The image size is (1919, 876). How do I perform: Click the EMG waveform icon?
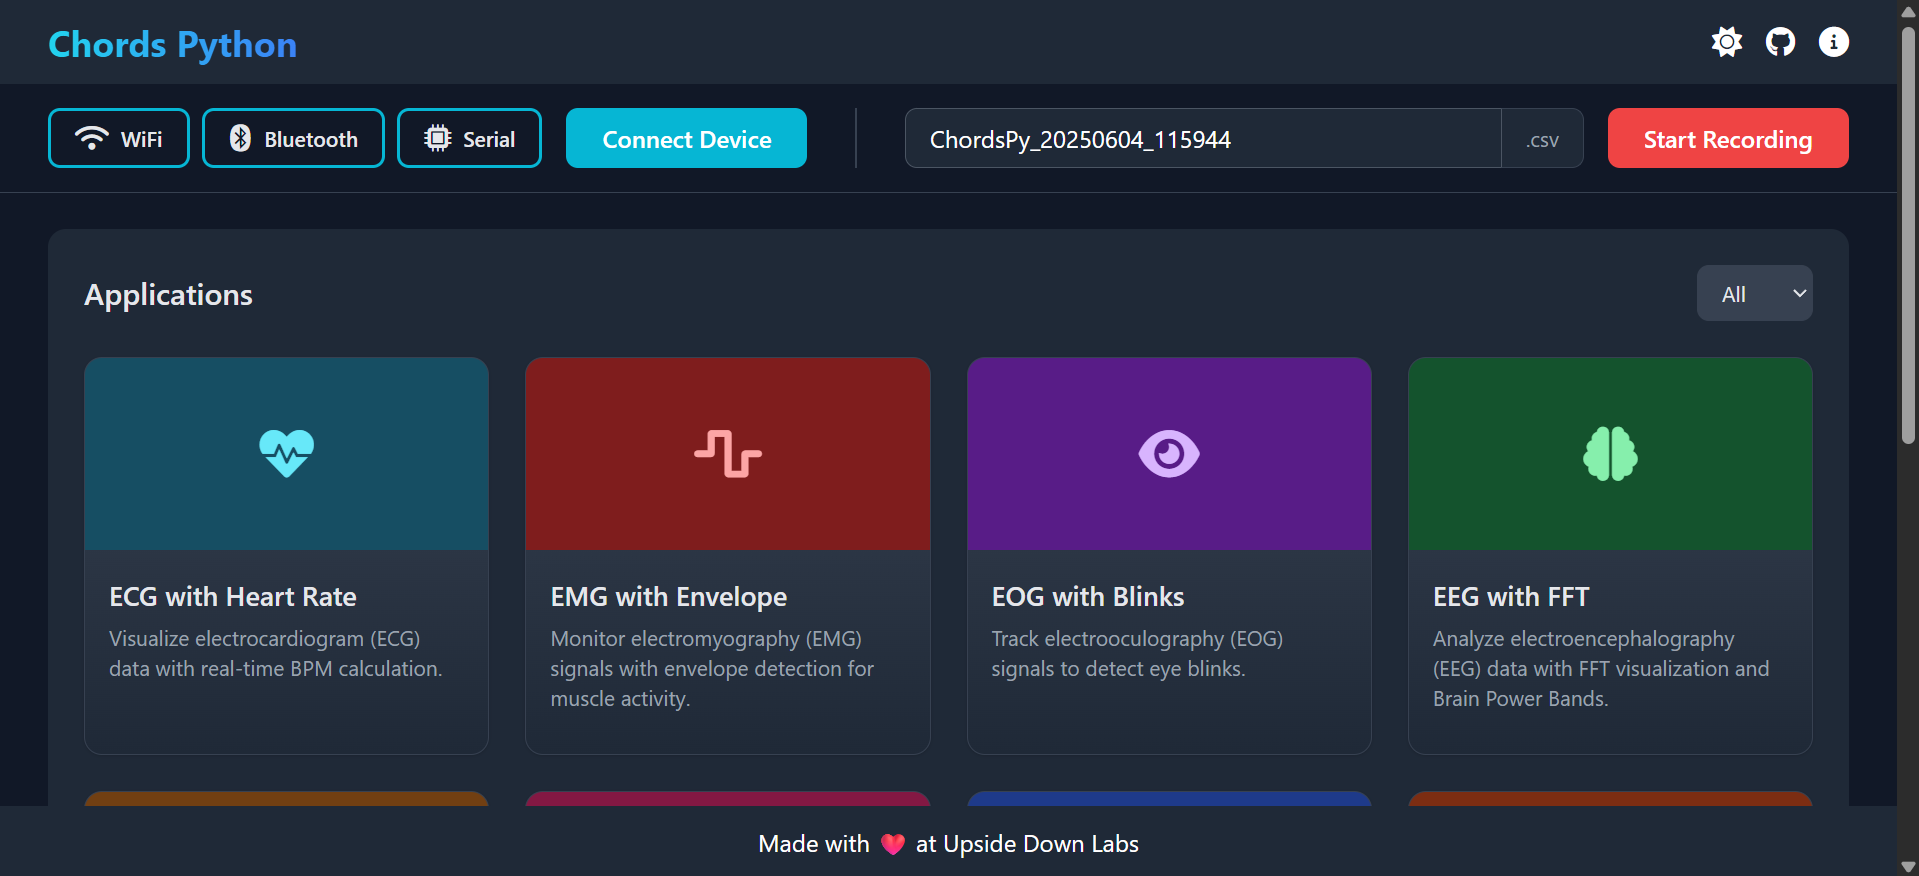click(x=728, y=454)
